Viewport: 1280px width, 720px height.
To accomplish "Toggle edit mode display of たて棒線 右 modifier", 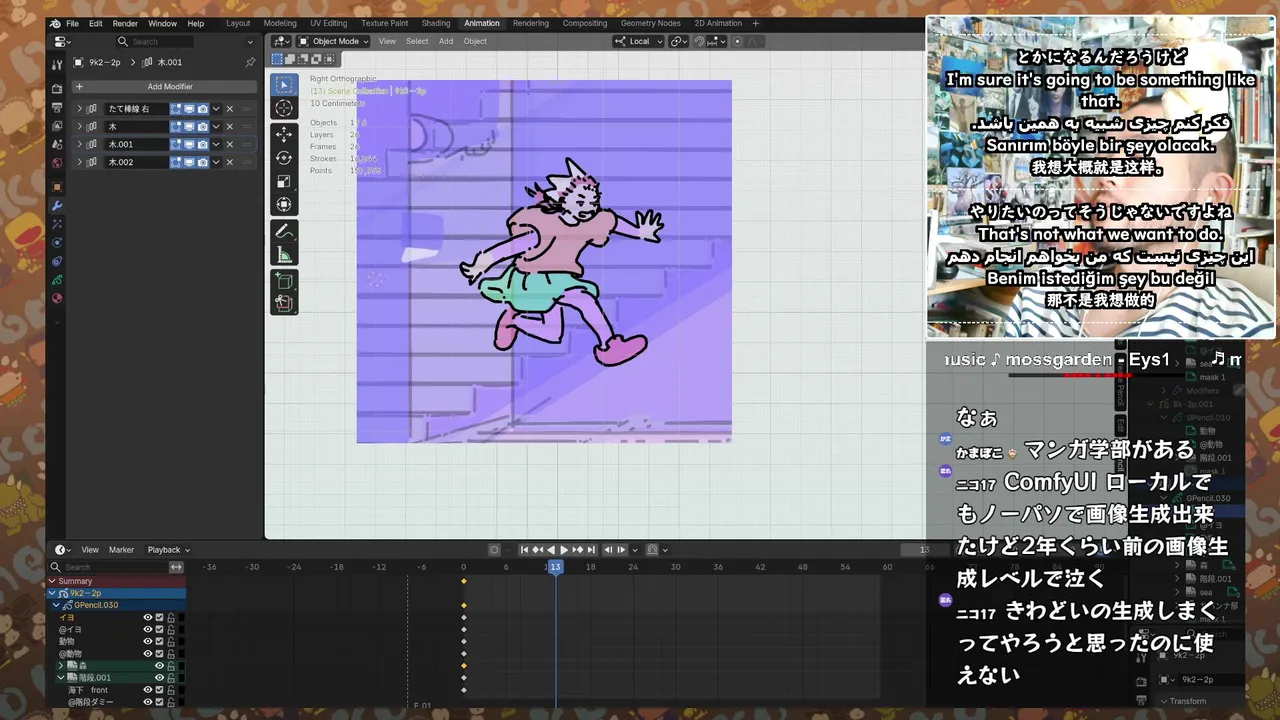I will [176, 109].
